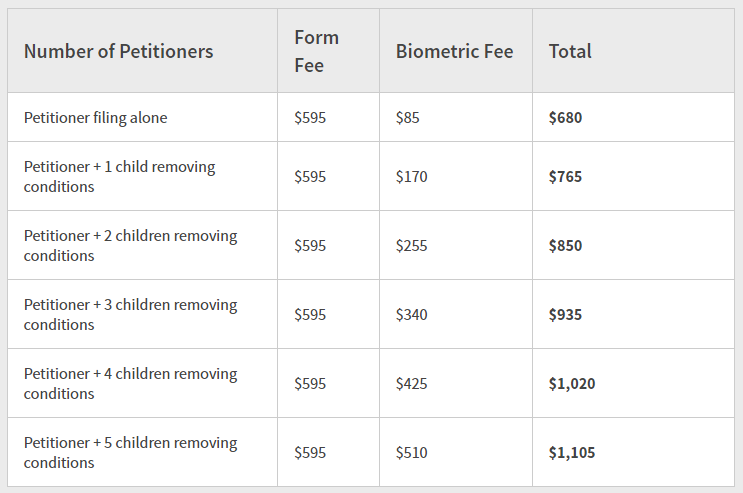Select the "Petitioner + 3 children removing conditions" cell
Viewport: 743px width, 493px height.
(130, 315)
